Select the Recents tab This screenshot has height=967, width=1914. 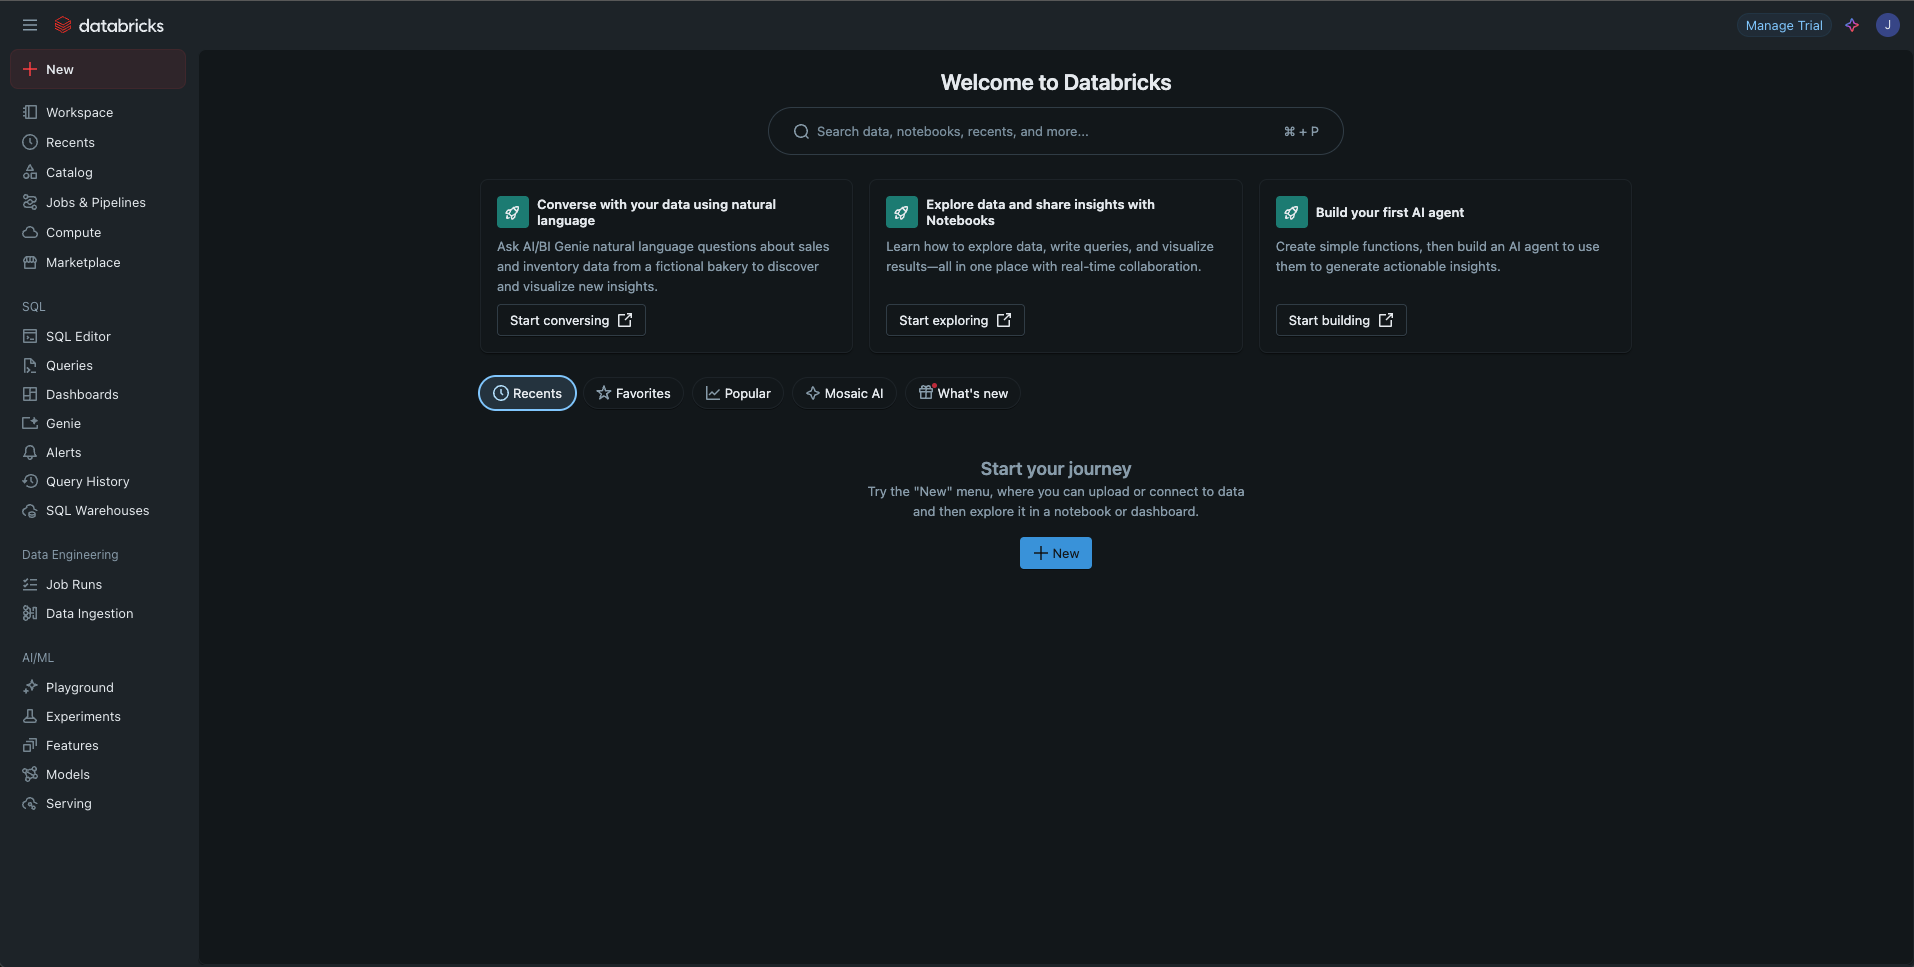pyautogui.click(x=527, y=393)
